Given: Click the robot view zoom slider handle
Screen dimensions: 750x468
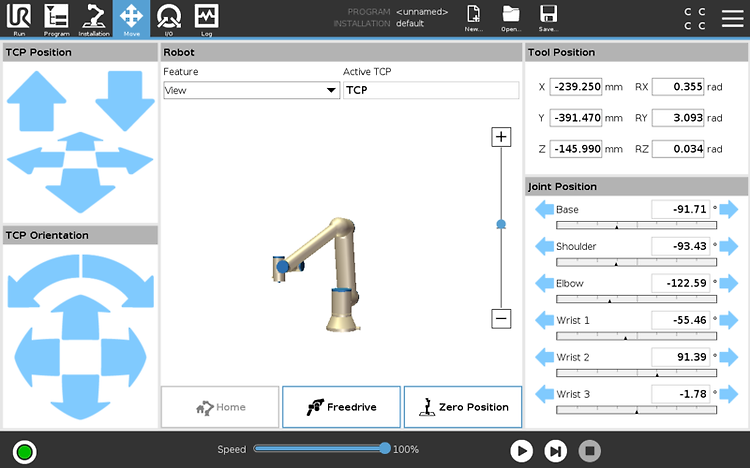Looking at the screenshot, I should pyautogui.click(x=501, y=224).
